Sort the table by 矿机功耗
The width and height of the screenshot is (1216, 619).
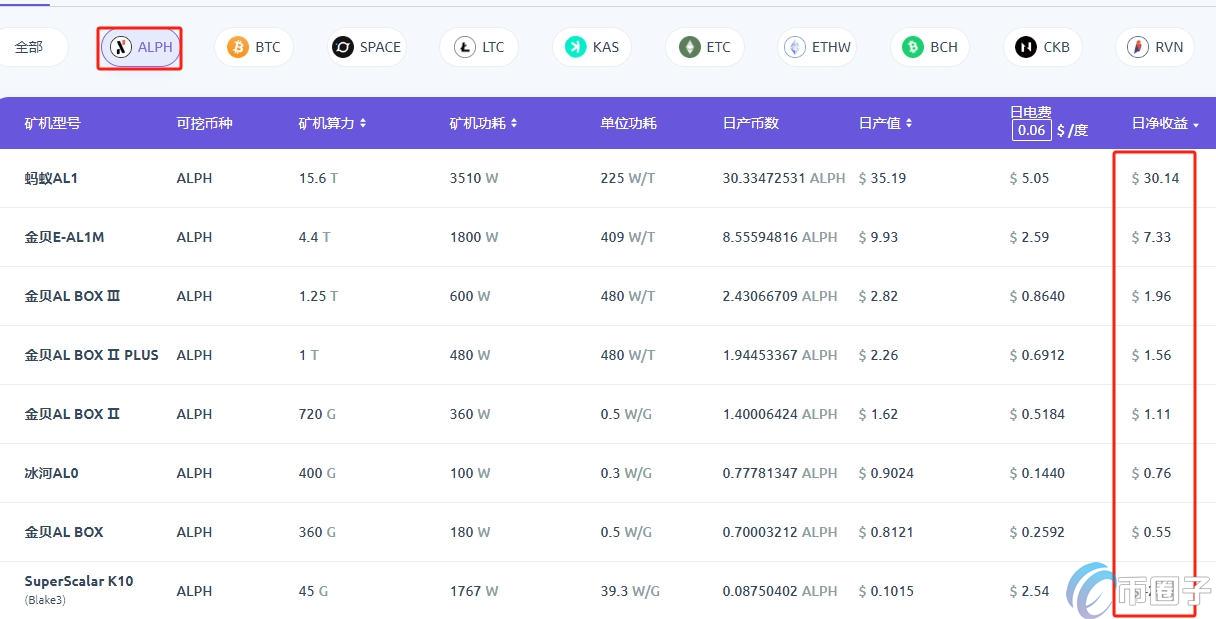coord(484,123)
